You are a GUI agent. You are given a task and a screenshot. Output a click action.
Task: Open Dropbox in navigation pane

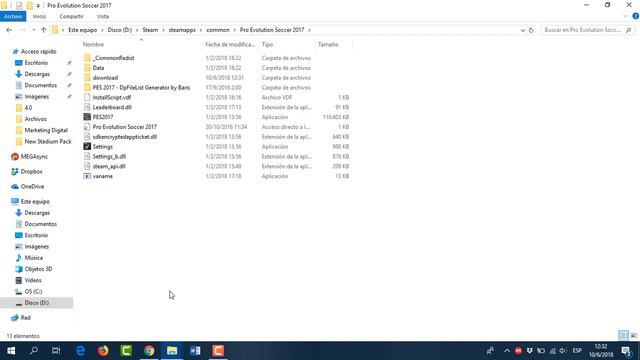pyautogui.click(x=31, y=171)
